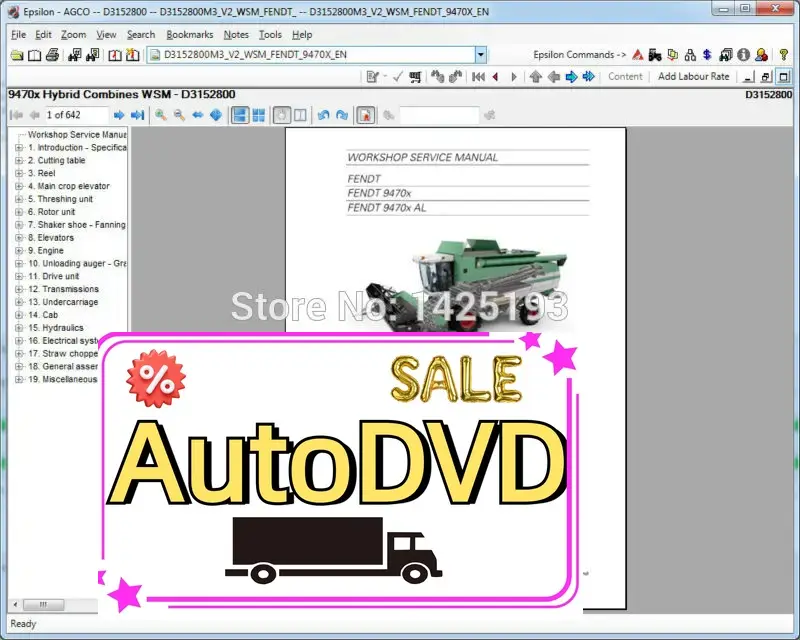
Task: Select 'Workshop Service Manual' root node
Action: pyautogui.click(x=77, y=135)
